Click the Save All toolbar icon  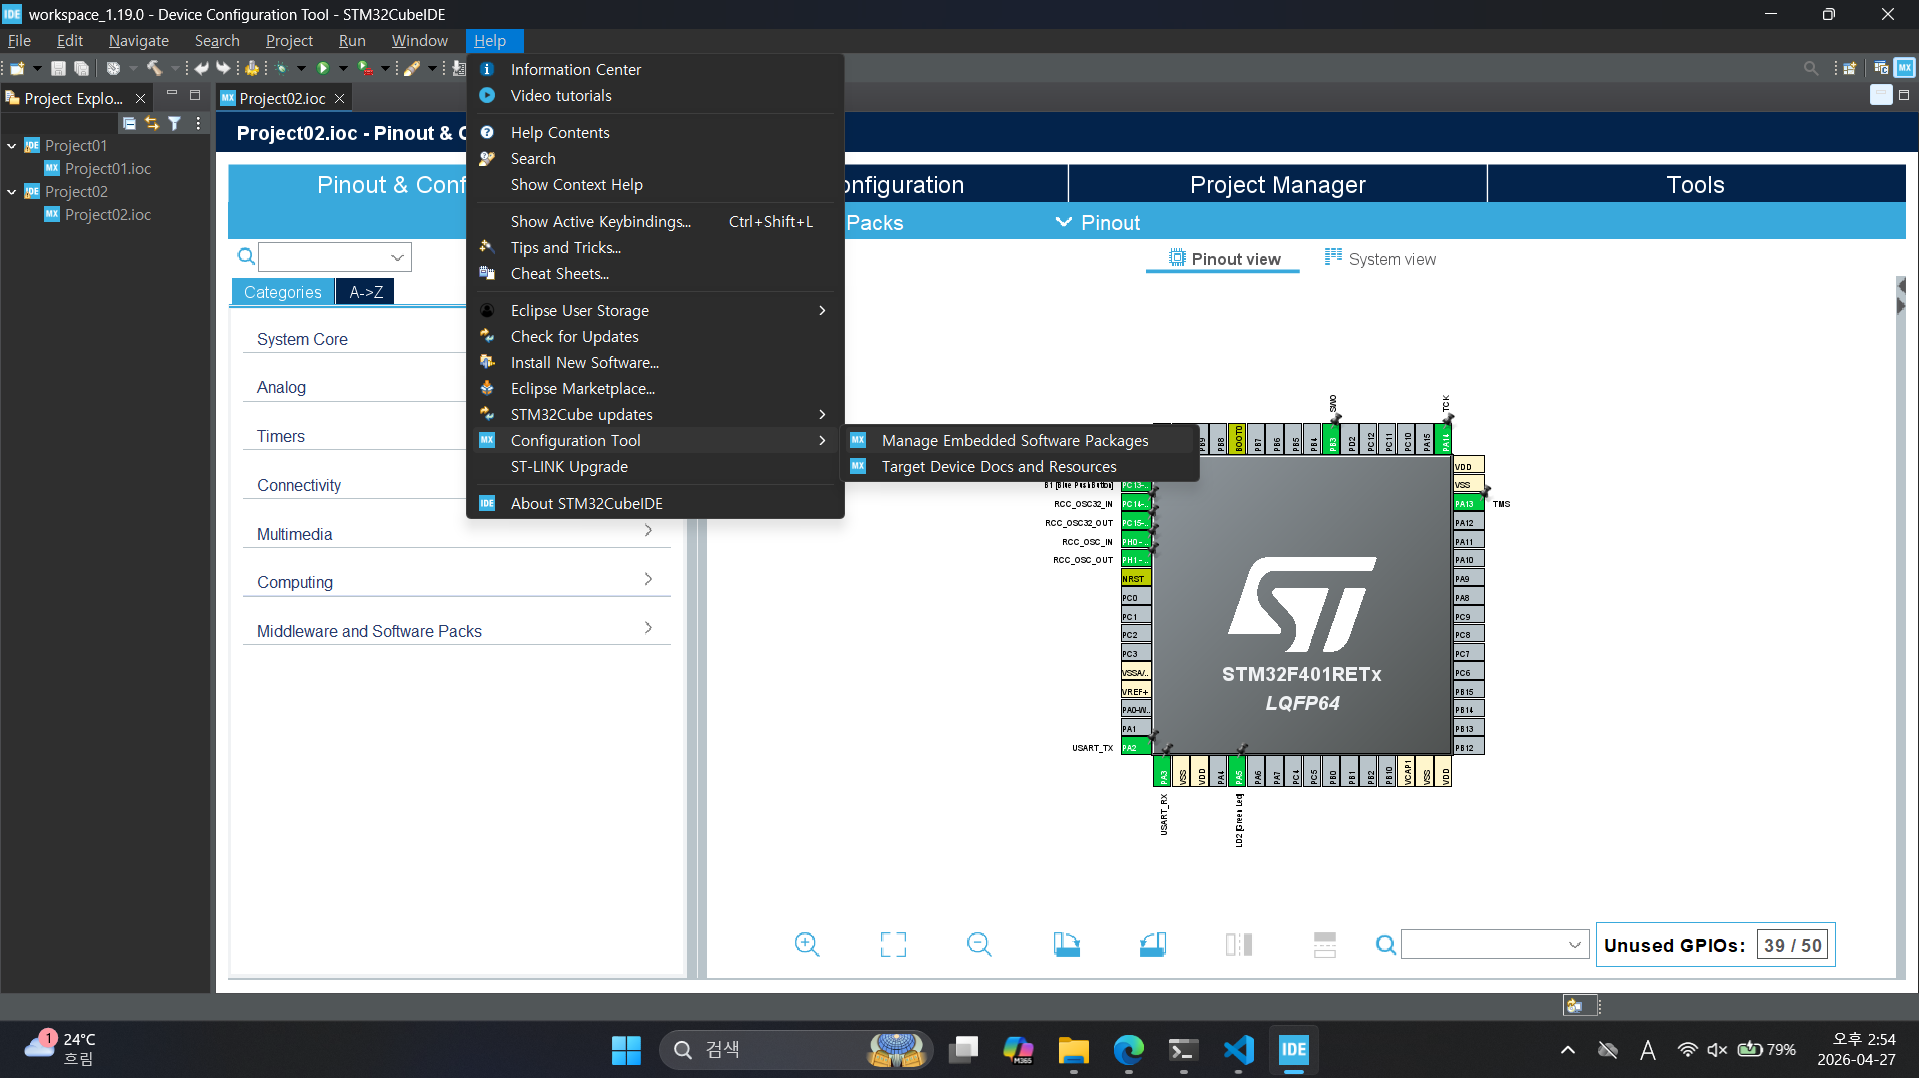tap(81, 68)
